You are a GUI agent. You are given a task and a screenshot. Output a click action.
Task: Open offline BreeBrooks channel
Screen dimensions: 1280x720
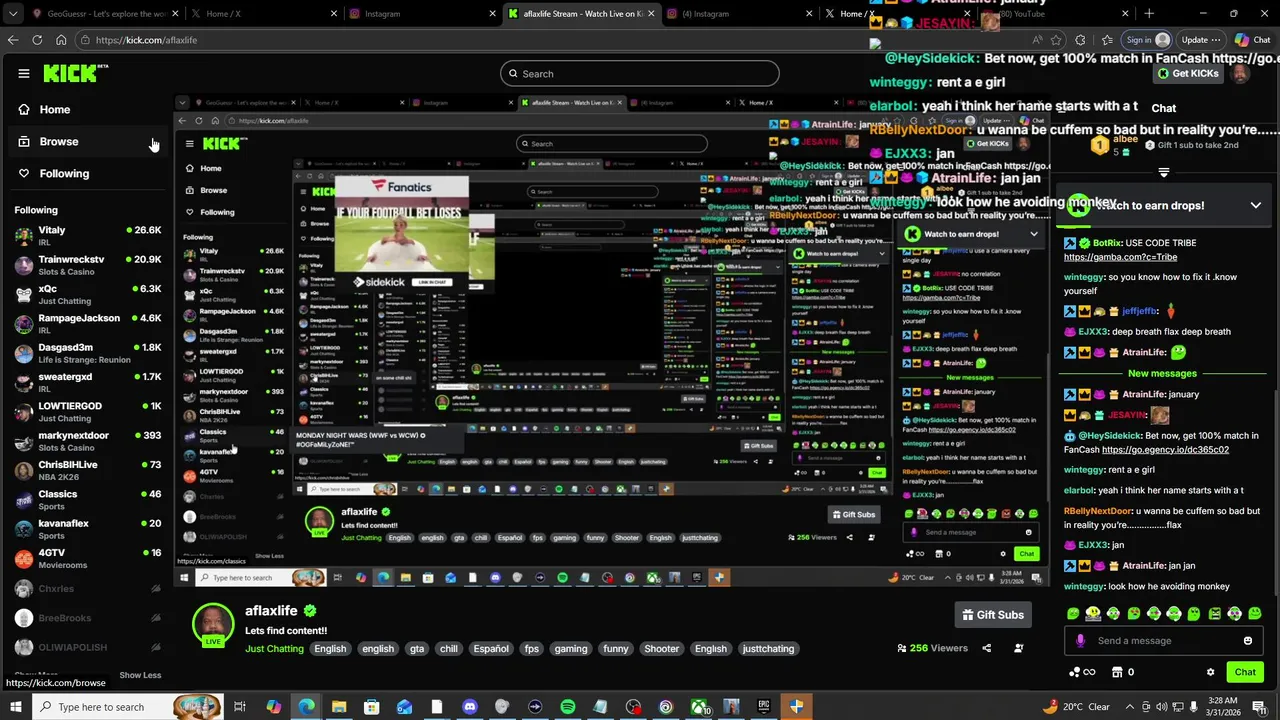click(88, 618)
